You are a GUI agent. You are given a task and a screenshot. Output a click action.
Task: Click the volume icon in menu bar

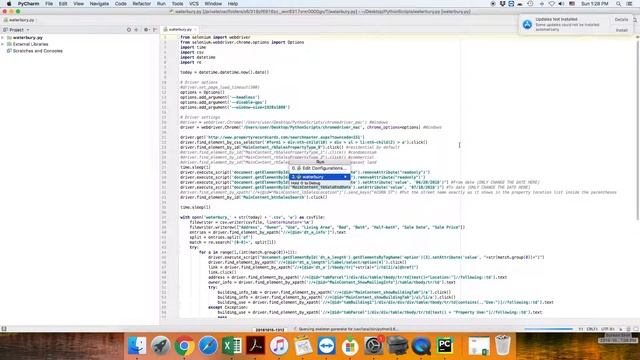(562, 4)
